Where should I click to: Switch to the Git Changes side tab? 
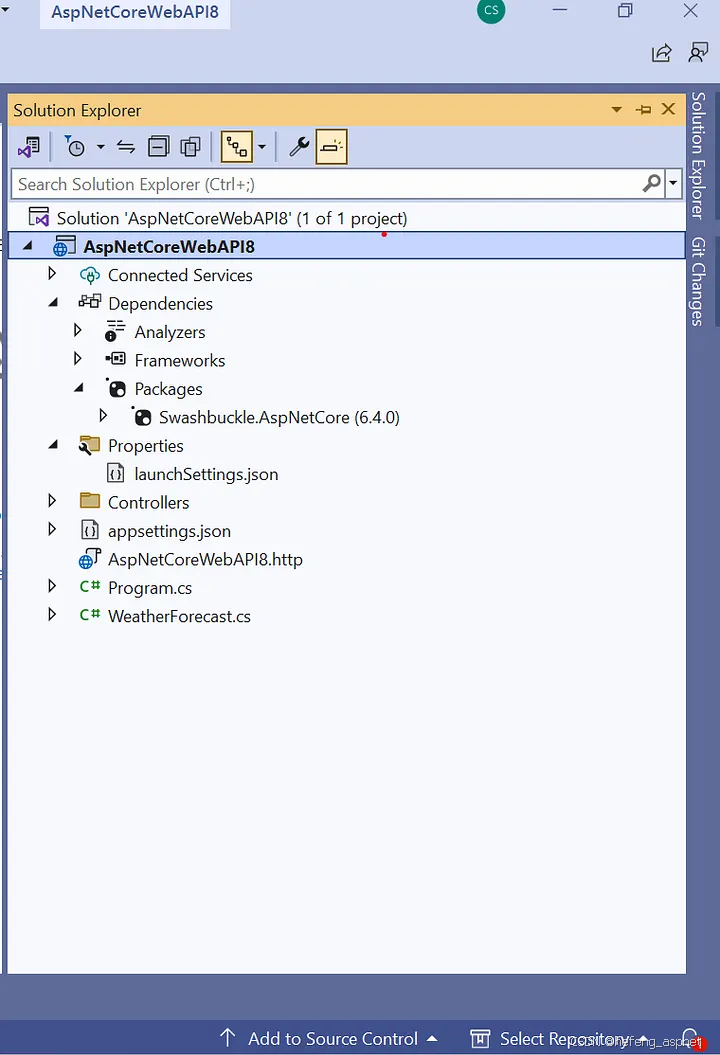(x=698, y=281)
